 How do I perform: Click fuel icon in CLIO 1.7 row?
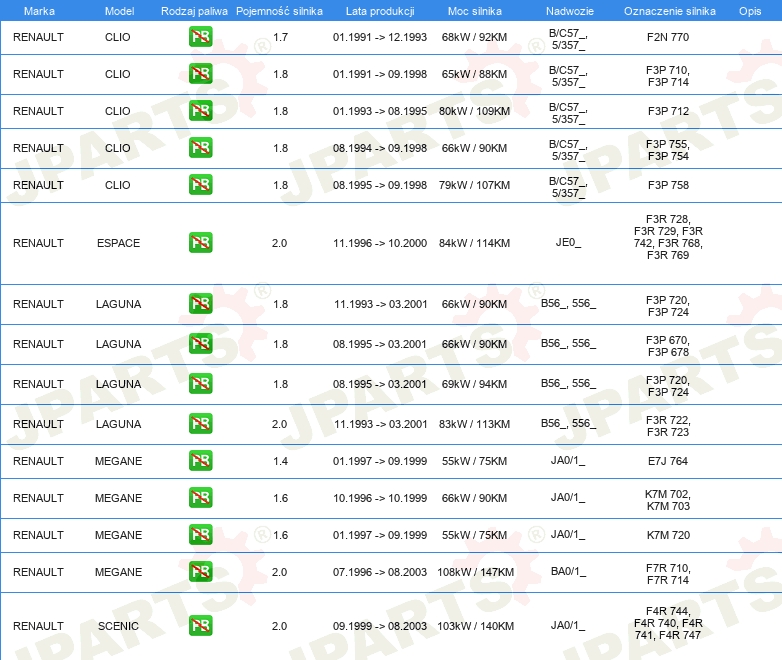tap(200, 37)
